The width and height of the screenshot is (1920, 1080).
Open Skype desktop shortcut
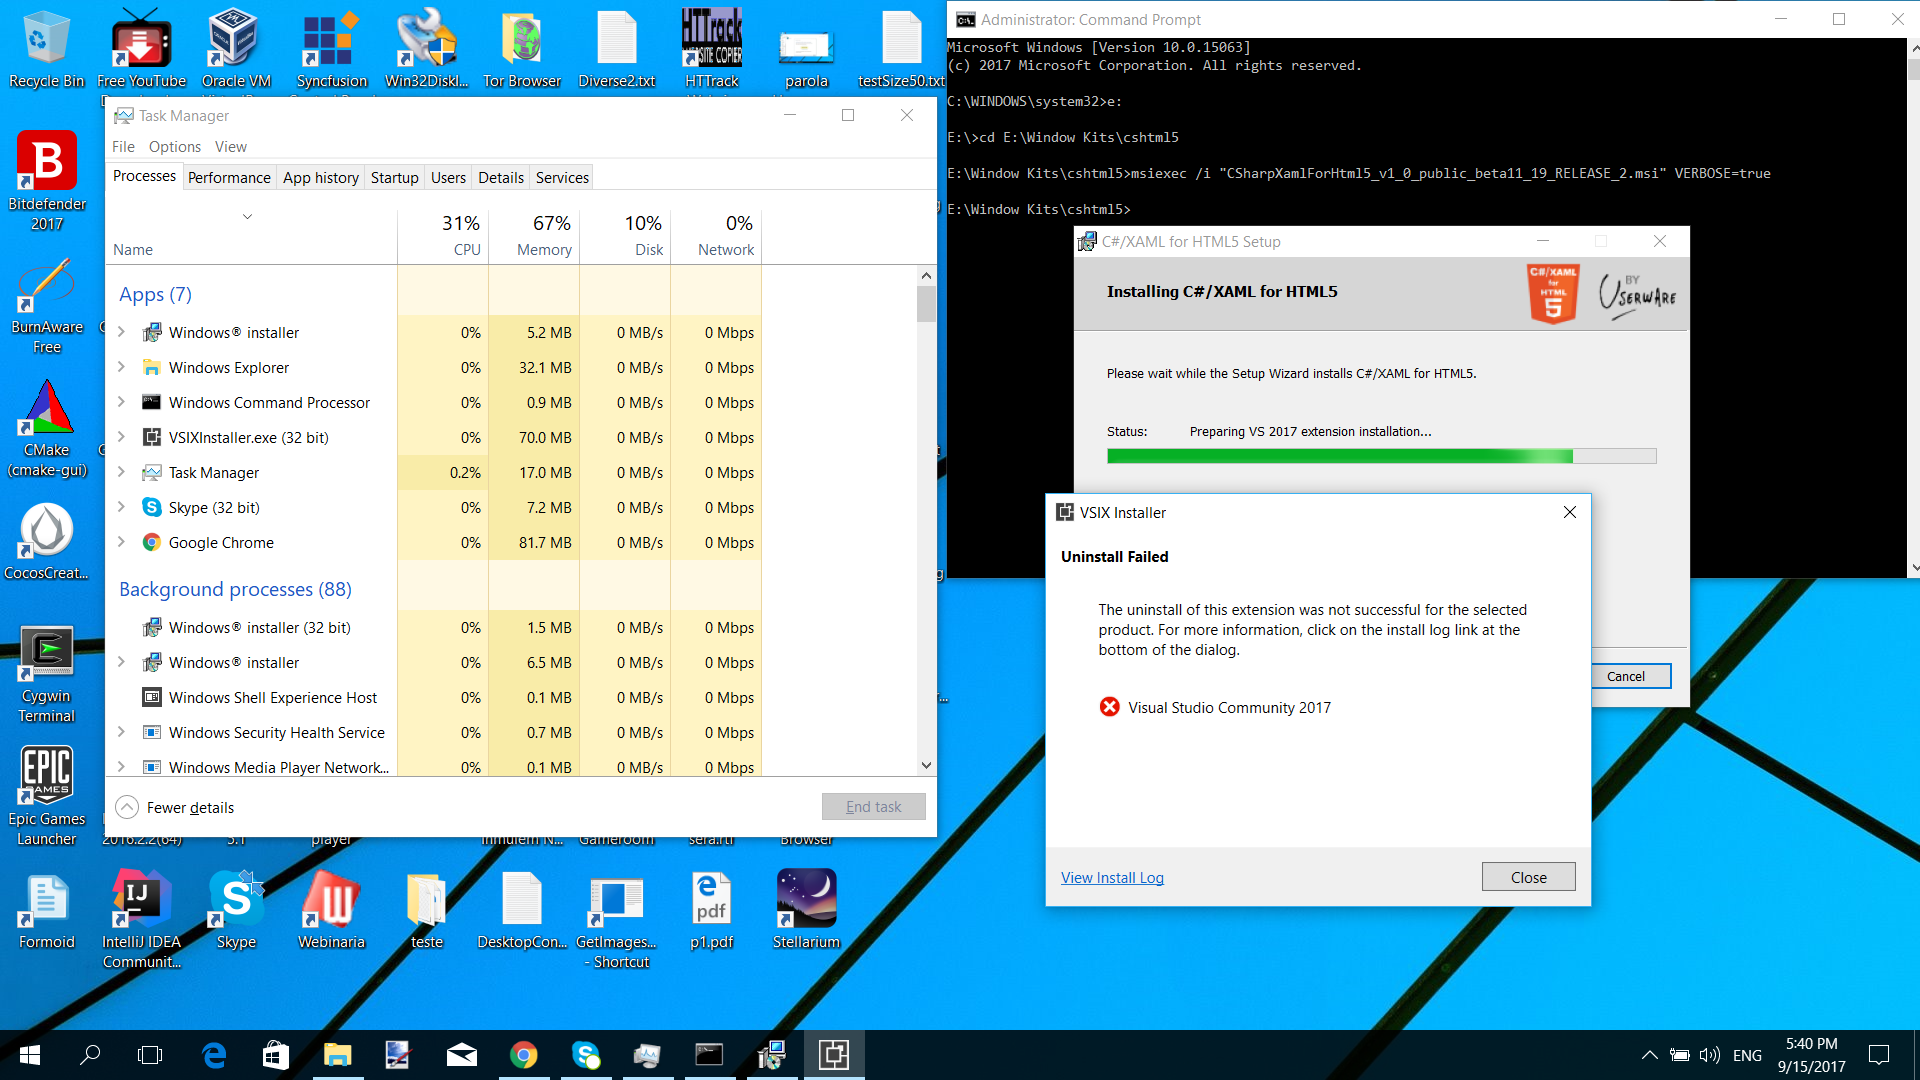[x=236, y=910]
